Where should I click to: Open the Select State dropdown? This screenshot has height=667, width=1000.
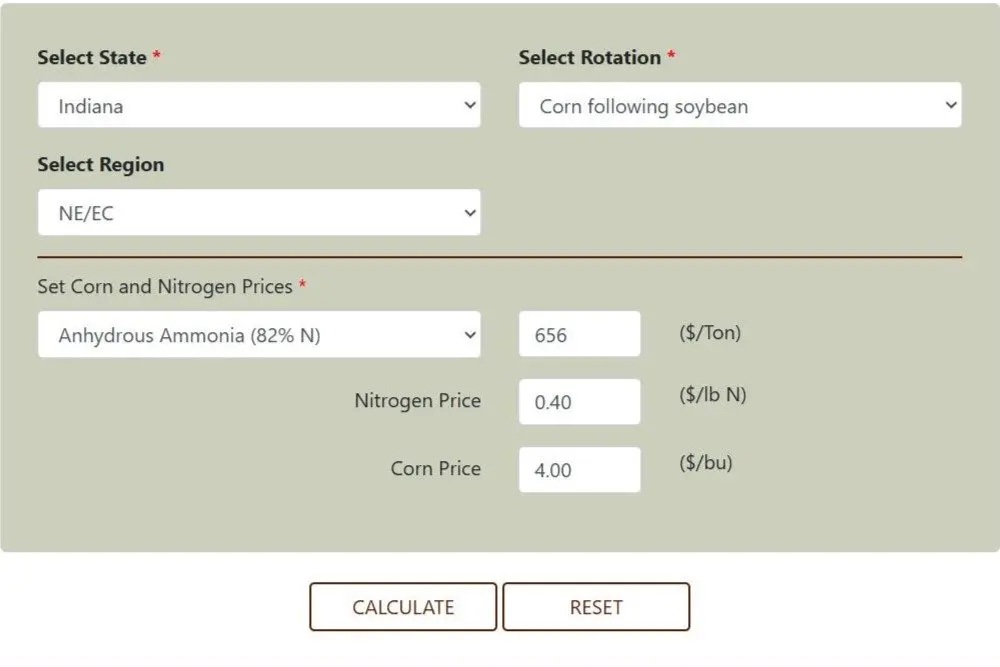click(259, 105)
